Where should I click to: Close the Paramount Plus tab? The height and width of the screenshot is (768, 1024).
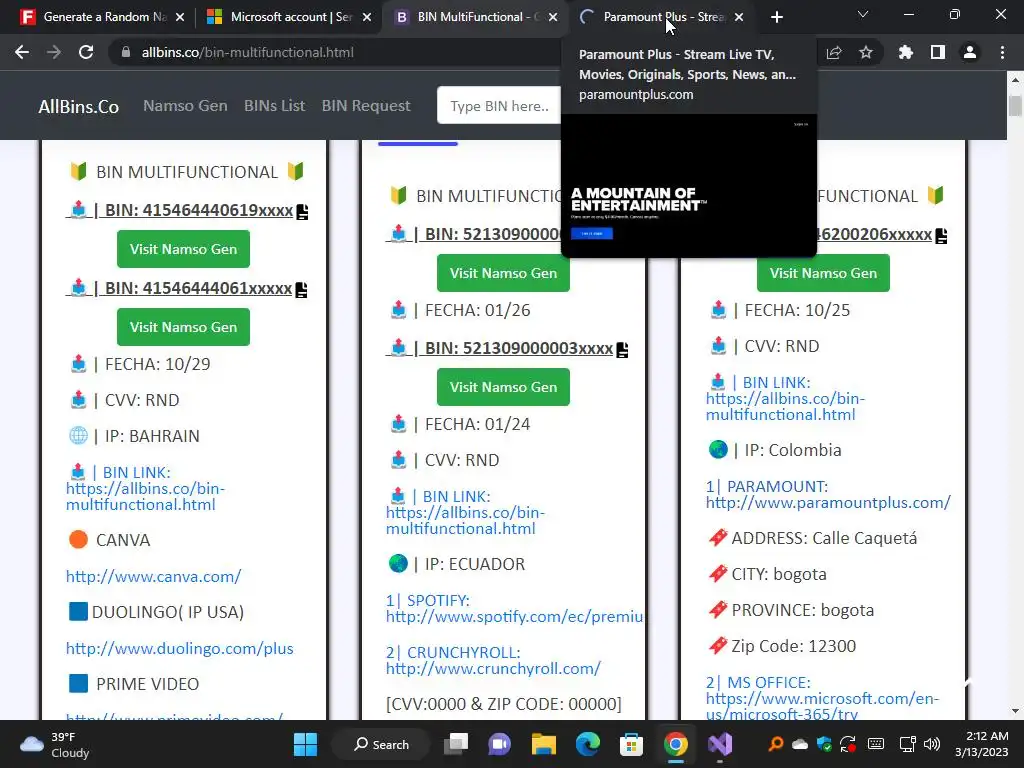tap(739, 17)
